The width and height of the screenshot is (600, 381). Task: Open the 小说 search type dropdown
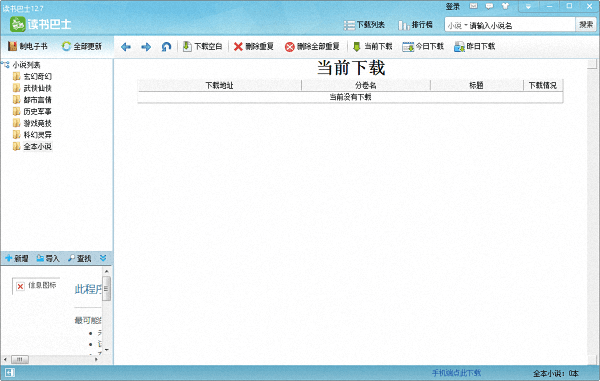(458, 26)
